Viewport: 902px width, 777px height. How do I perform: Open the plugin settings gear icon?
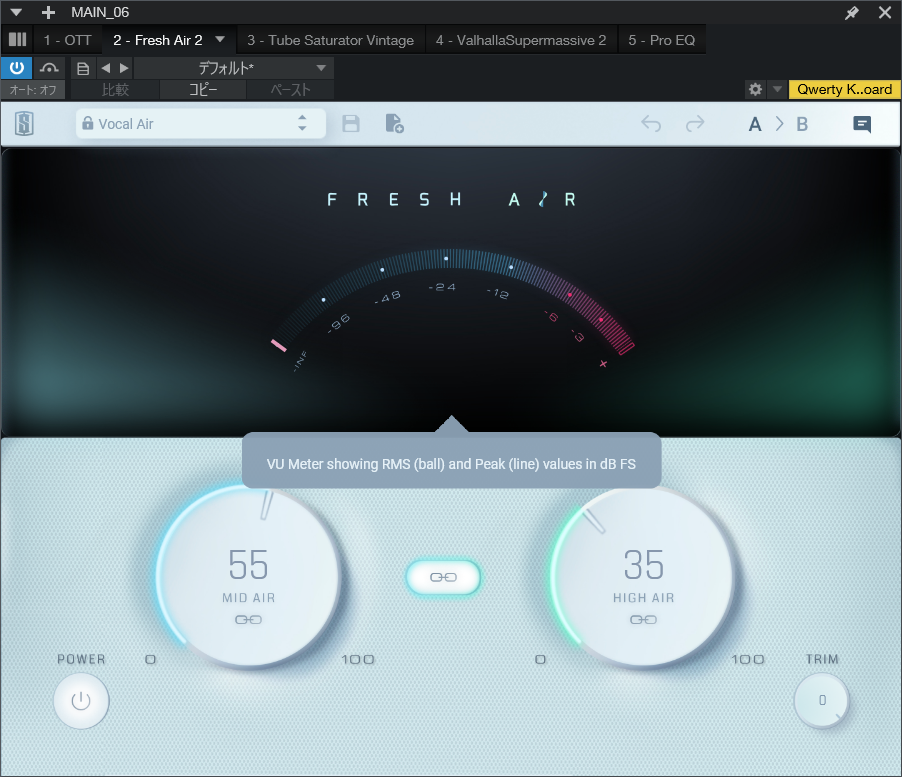point(756,89)
